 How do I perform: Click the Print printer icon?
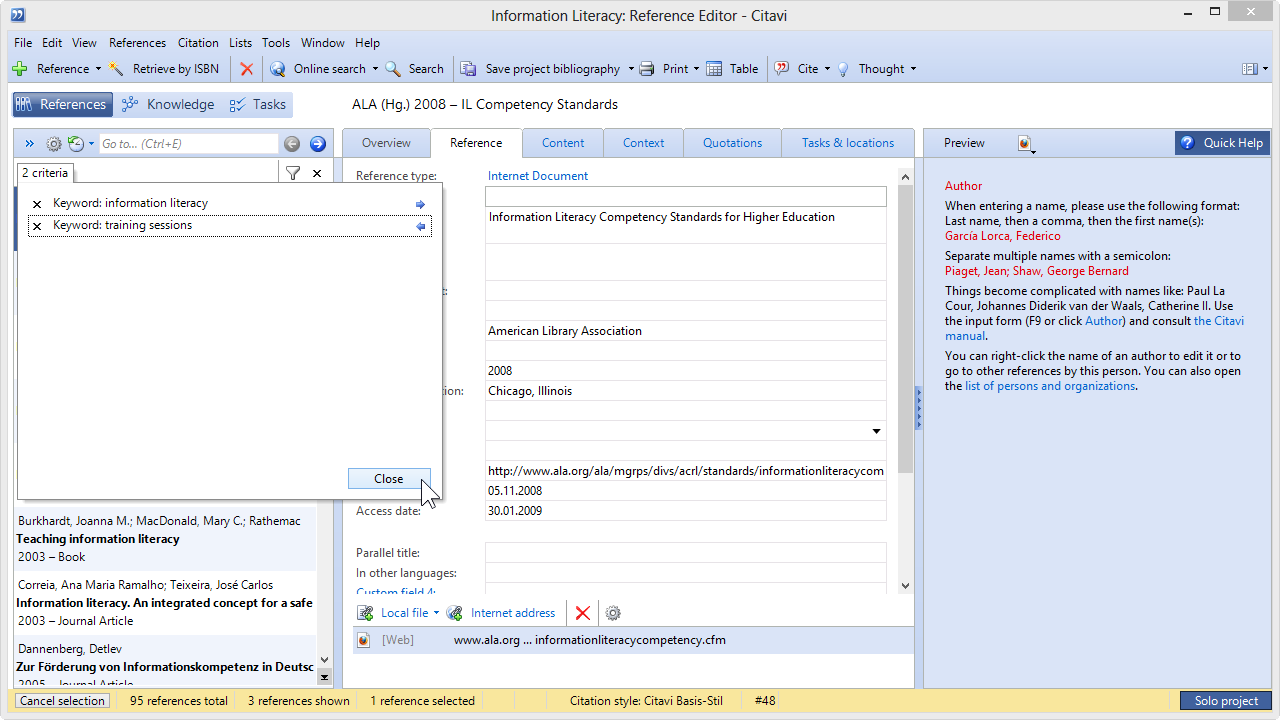[x=647, y=69]
